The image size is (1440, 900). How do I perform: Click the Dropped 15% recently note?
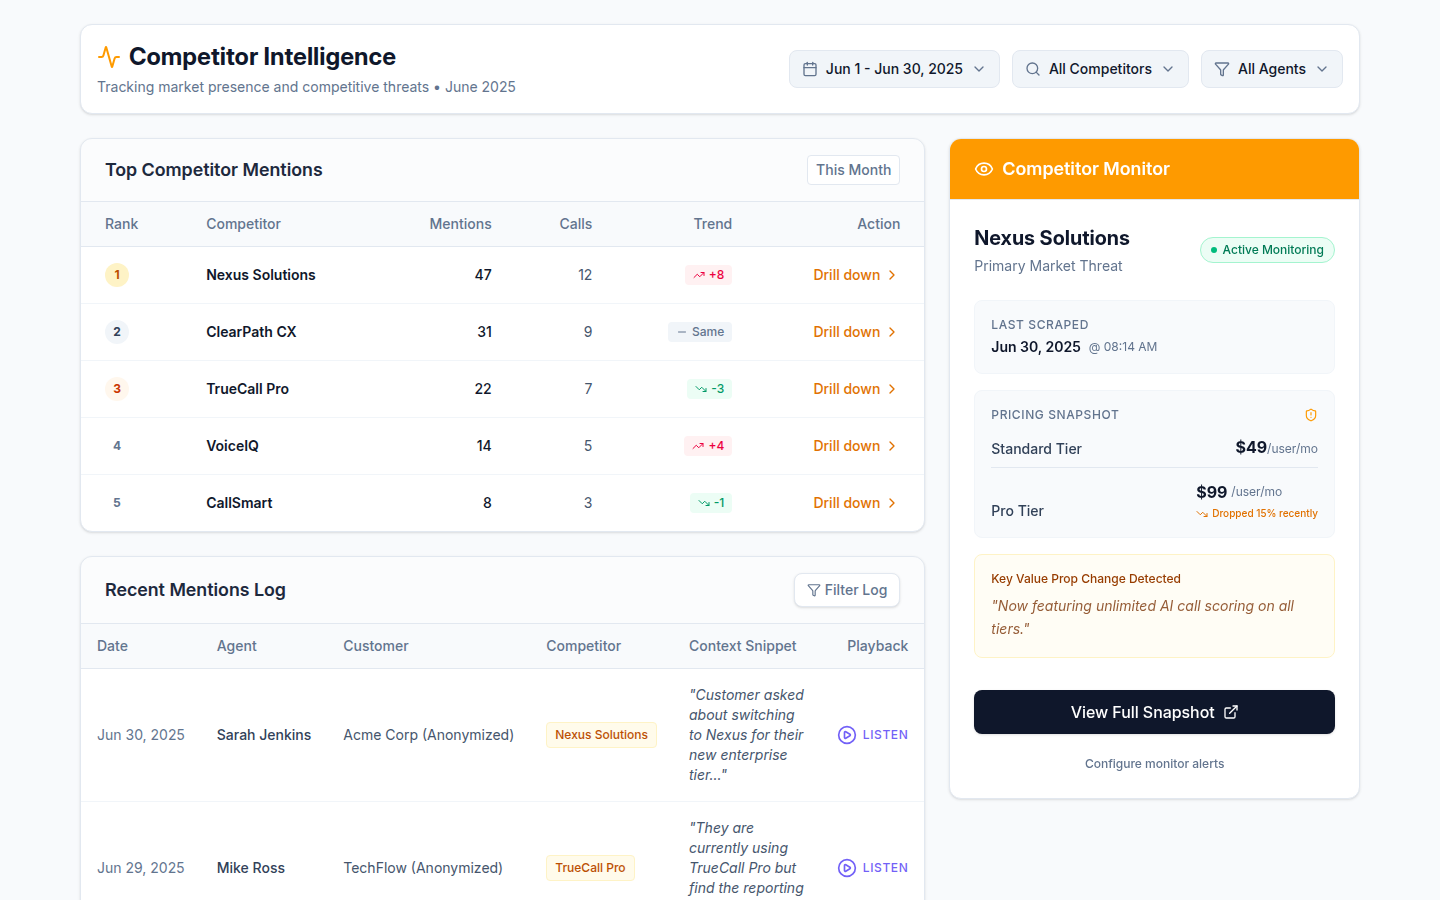coord(1257,514)
